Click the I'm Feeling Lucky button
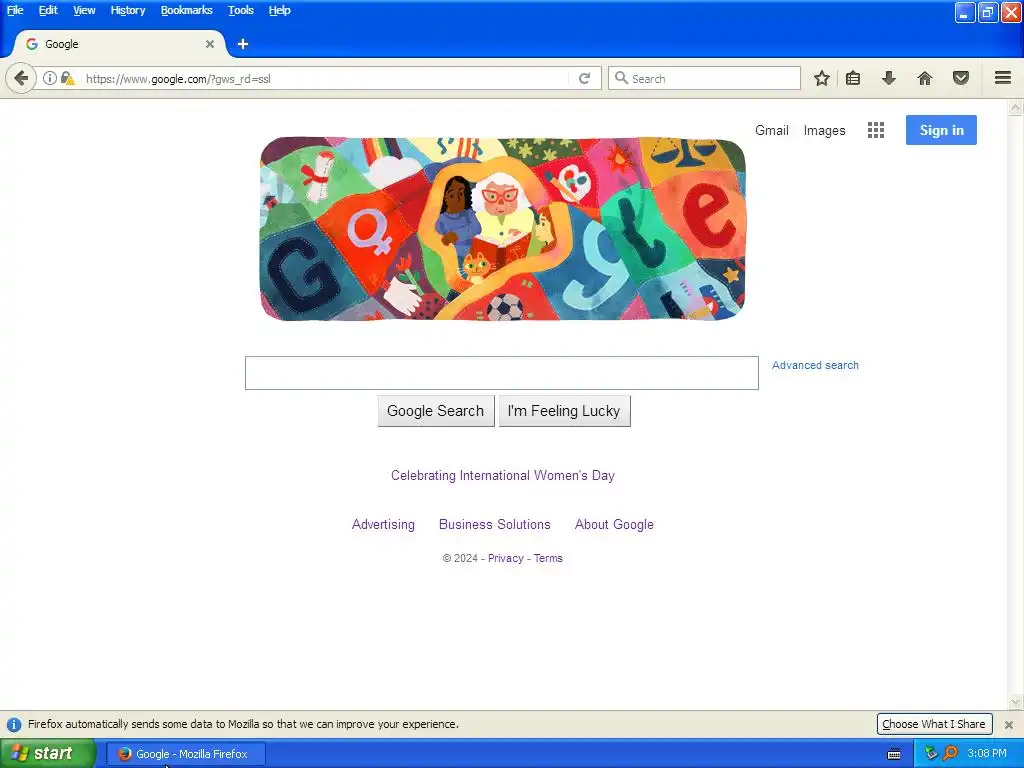This screenshot has width=1024, height=768. tap(564, 411)
